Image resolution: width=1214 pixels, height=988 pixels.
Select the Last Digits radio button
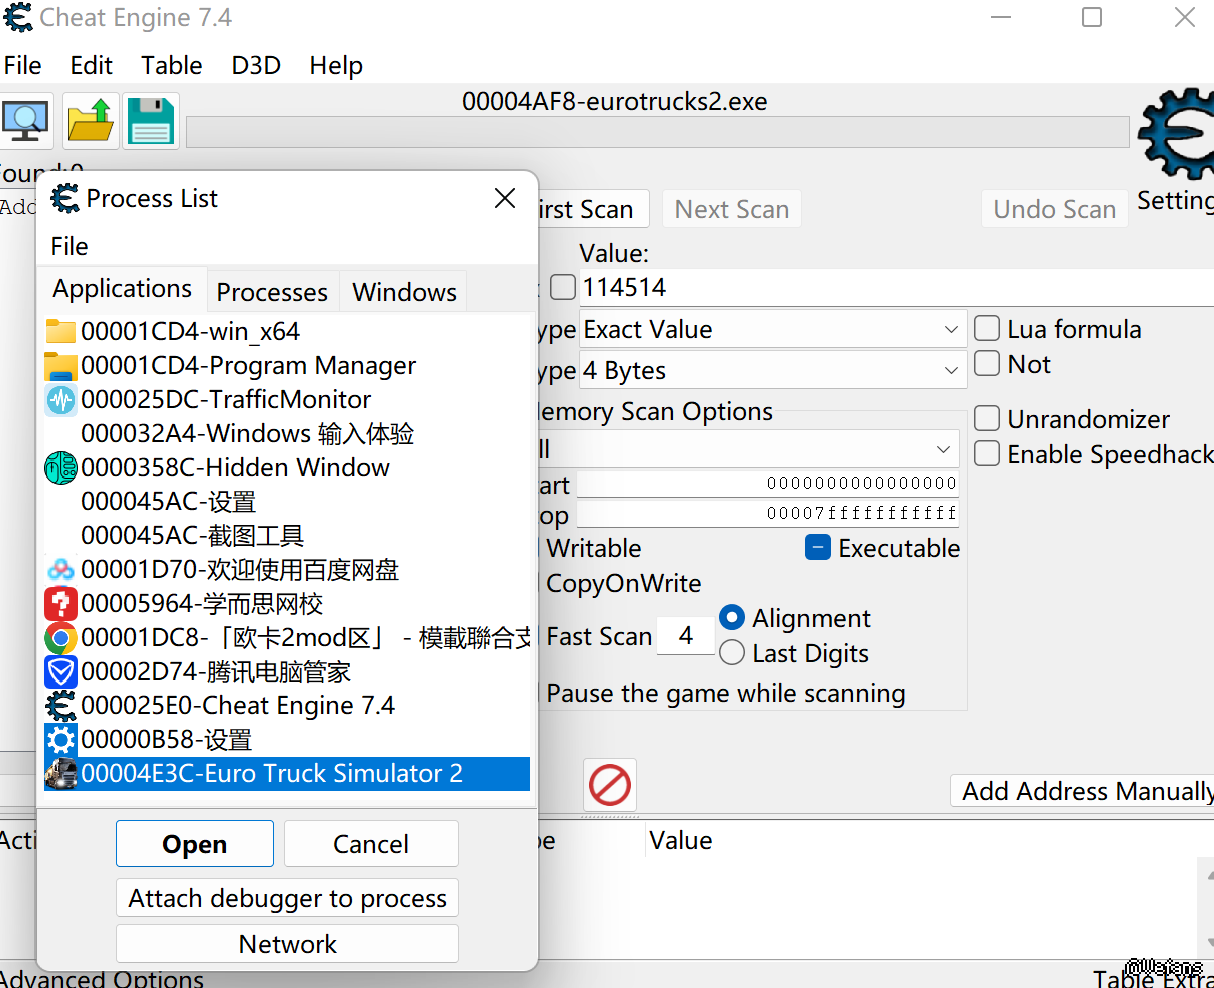732,653
